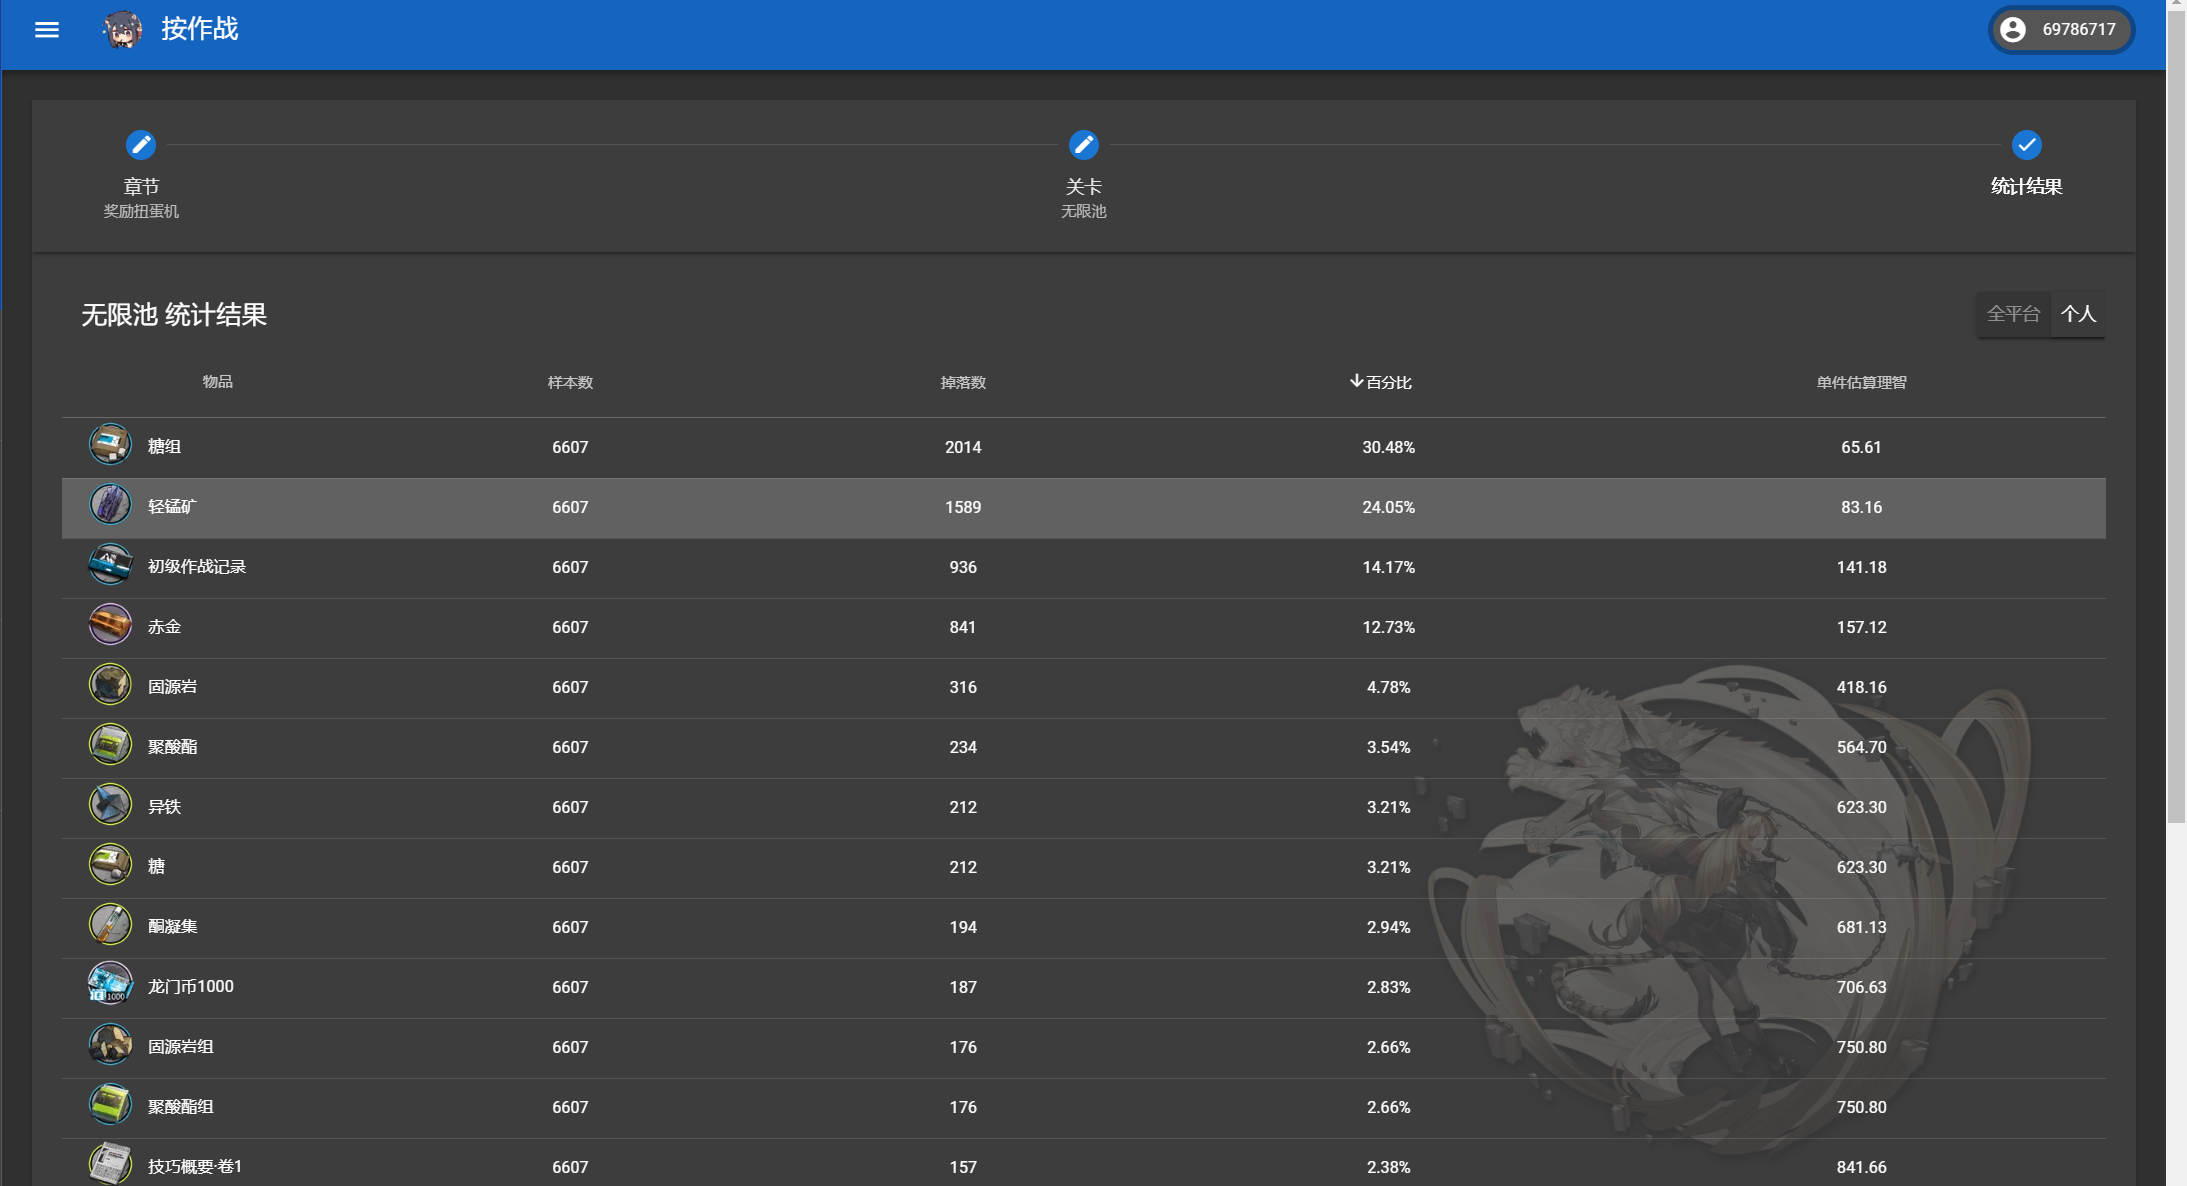This screenshot has width=2187, height=1186.
Task: Click the 固源岩组 item thumbnail
Action: (110, 1044)
